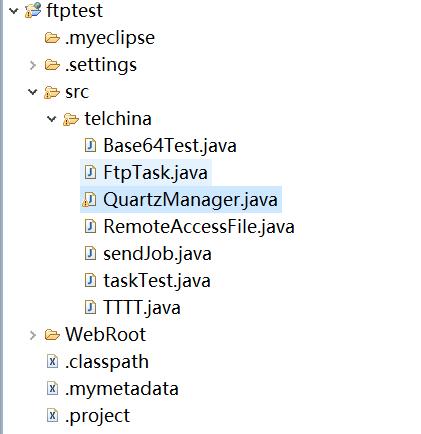Click the QuartzManager.java warning file icon
421x434 pixels.
point(89,200)
